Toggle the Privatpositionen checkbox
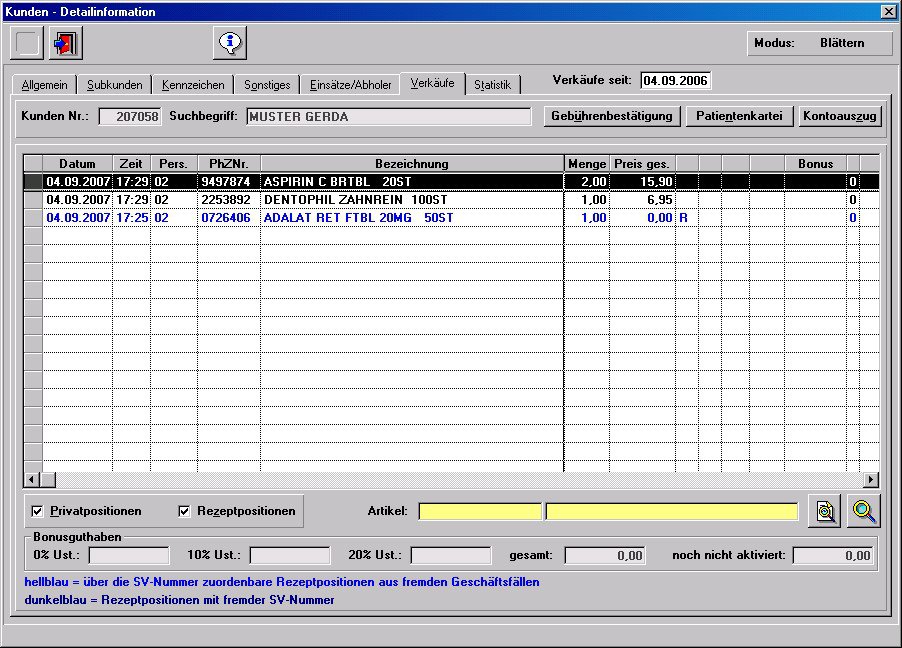This screenshot has height=648, width=902. (x=38, y=511)
